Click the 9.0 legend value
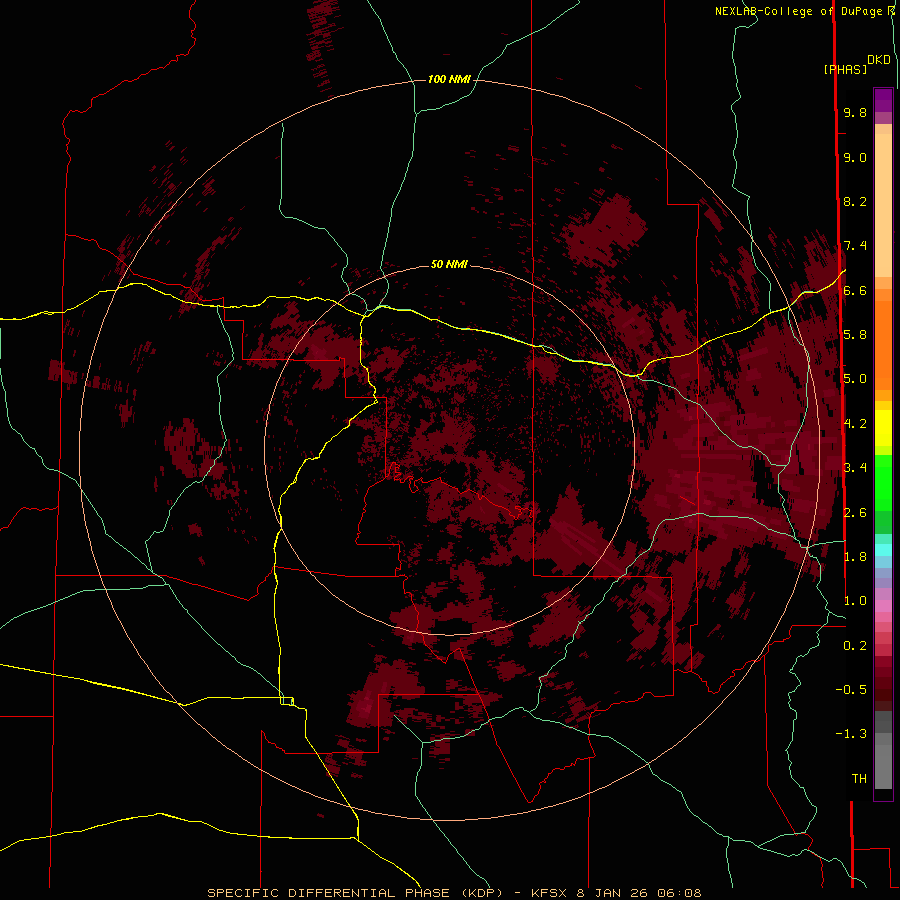 pyautogui.click(x=855, y=157)
